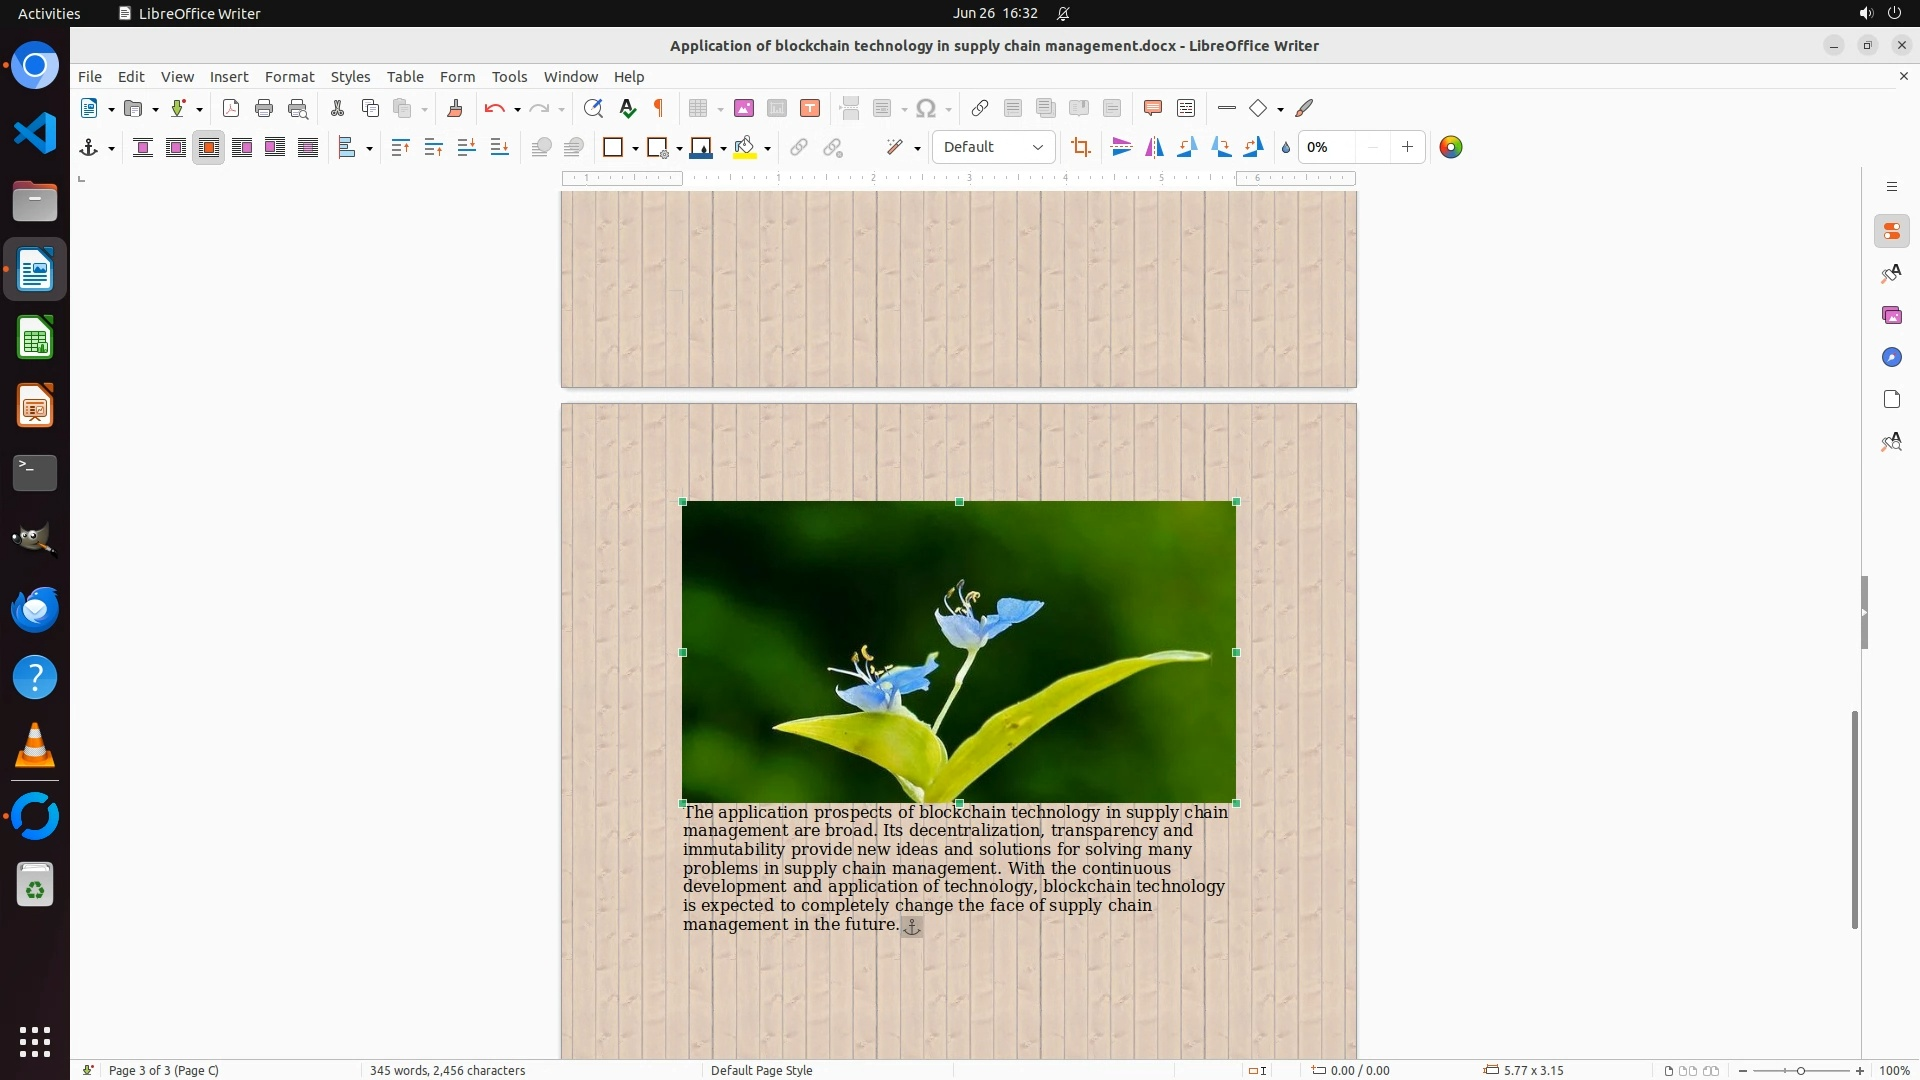Open the image Color settings wheel
Viewport: 1920px width, 1080px height.
(x=1450, y=147)
